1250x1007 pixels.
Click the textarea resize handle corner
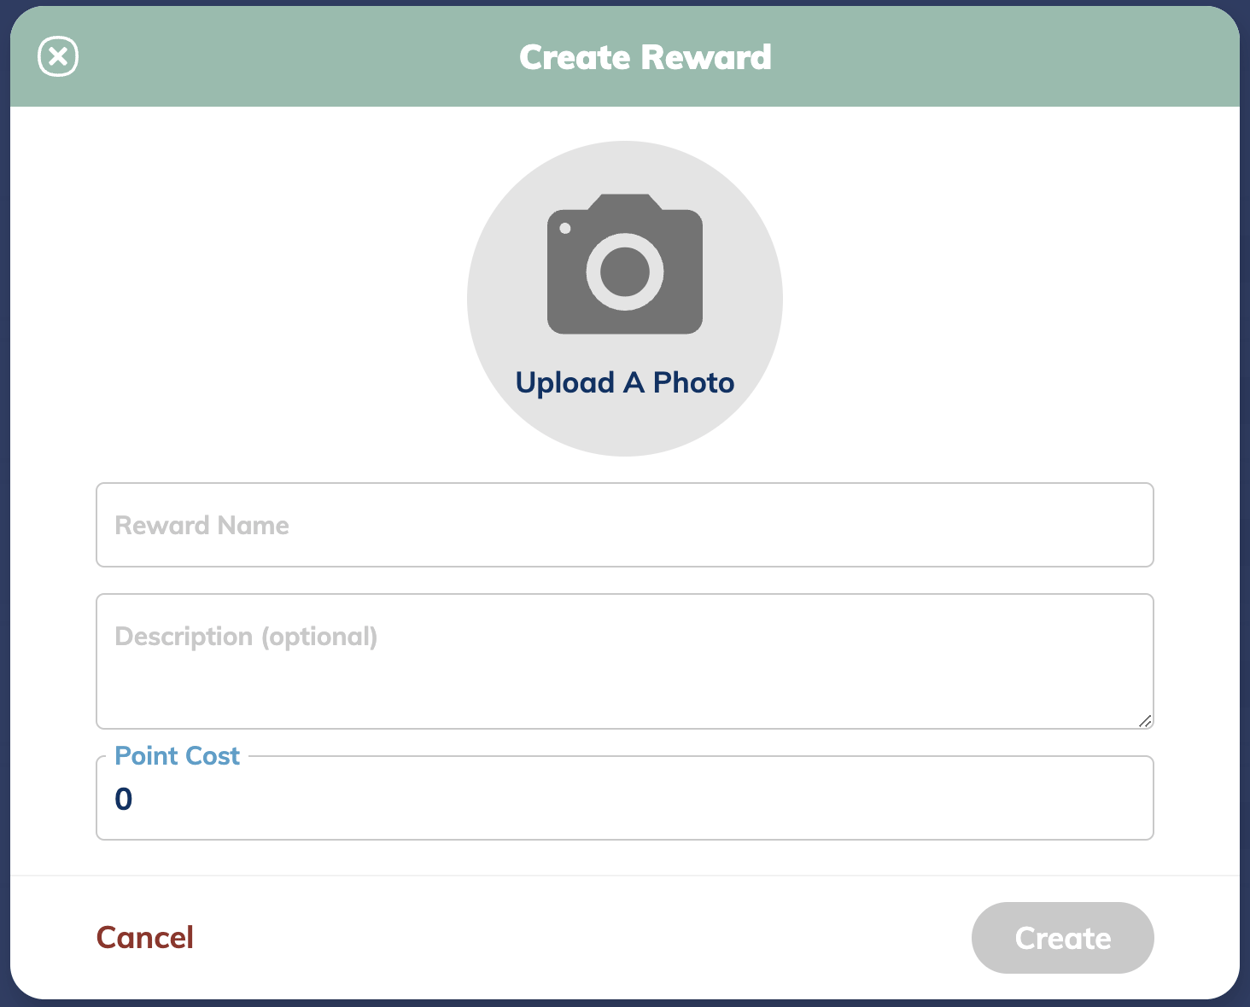click(x=1144, y=720)
